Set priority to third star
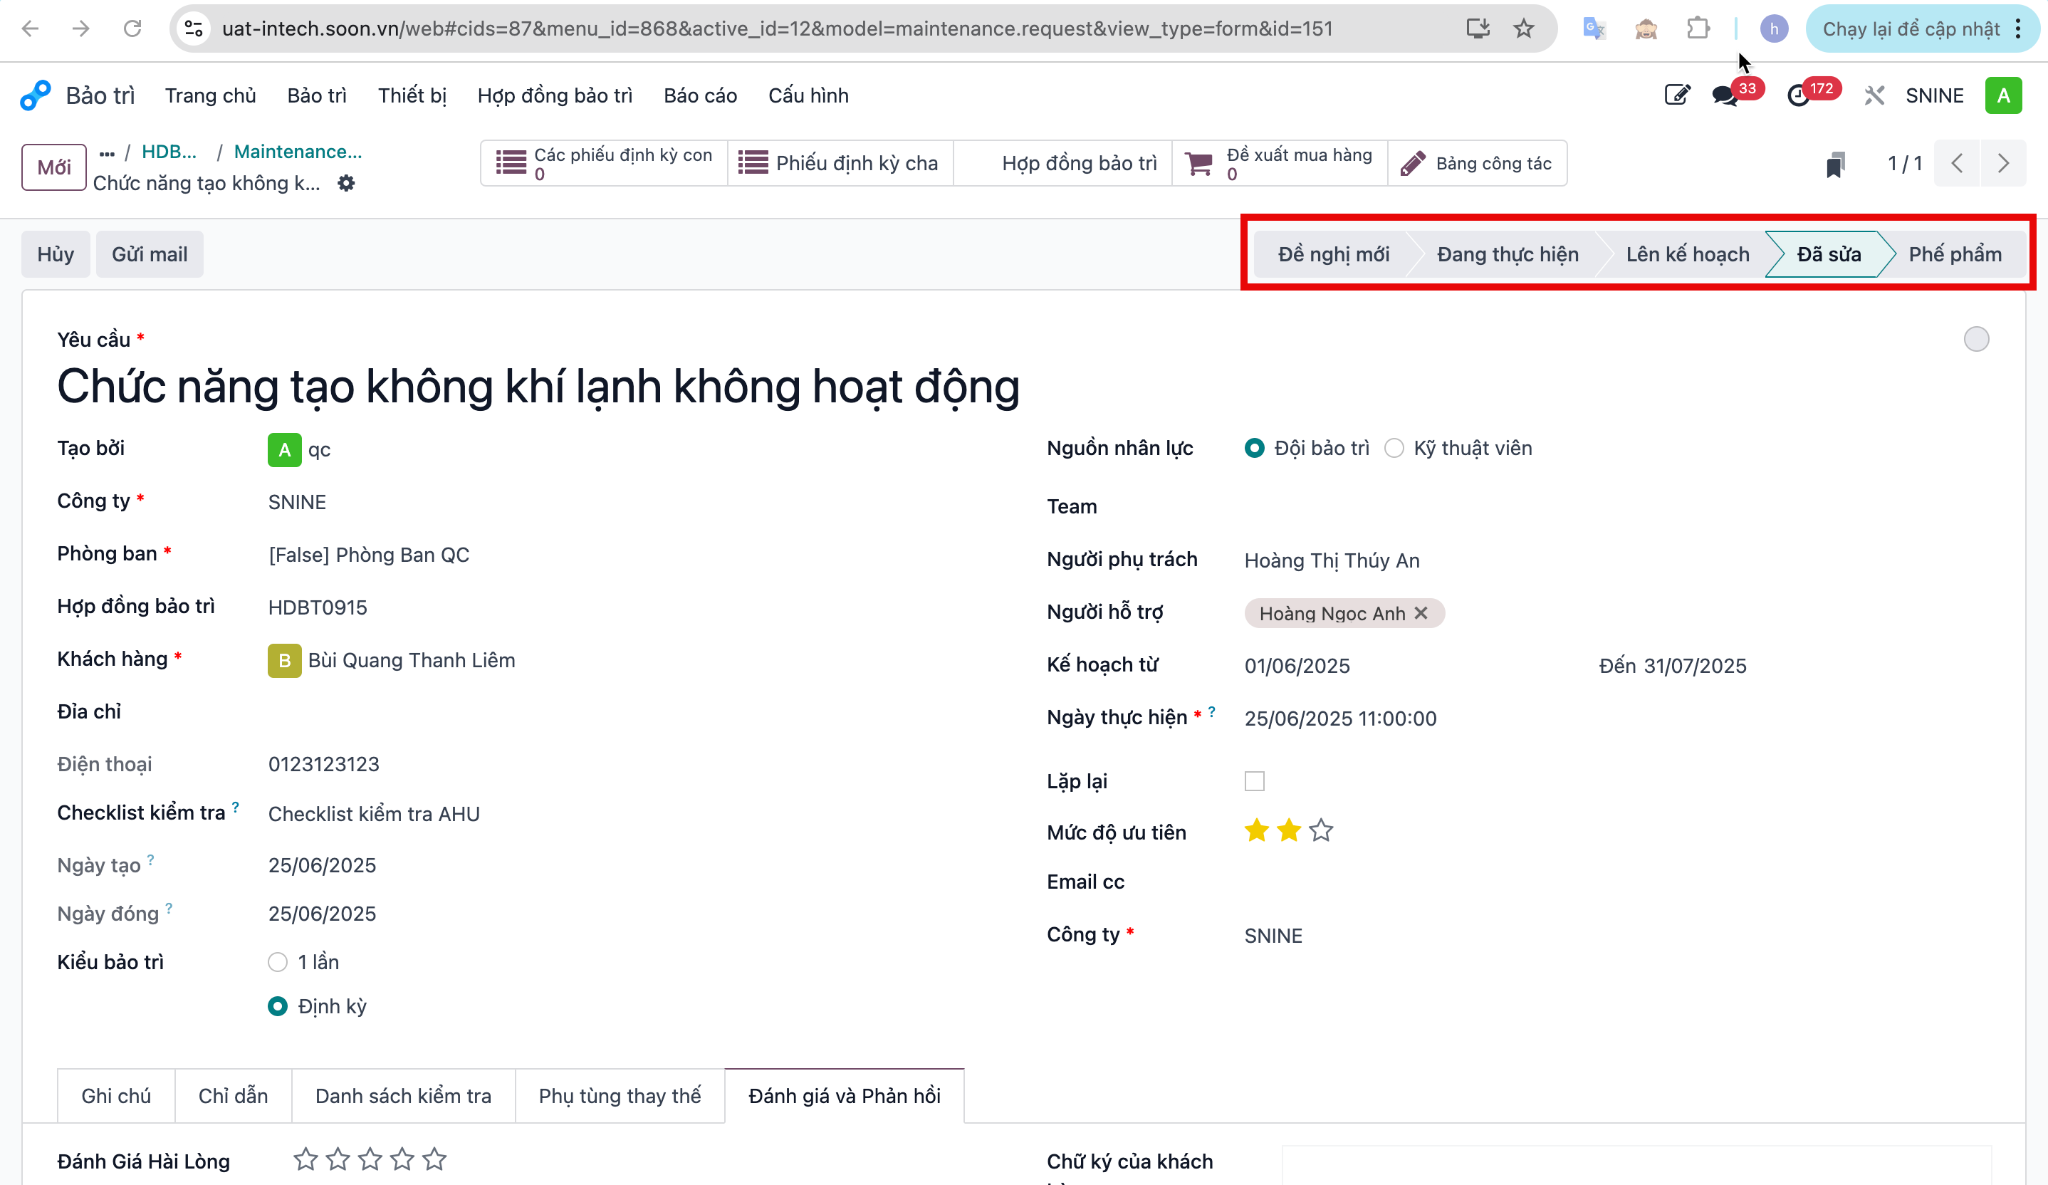Image resolution: width=2048 pixels, height=1185 pixels. point(1321,831)
